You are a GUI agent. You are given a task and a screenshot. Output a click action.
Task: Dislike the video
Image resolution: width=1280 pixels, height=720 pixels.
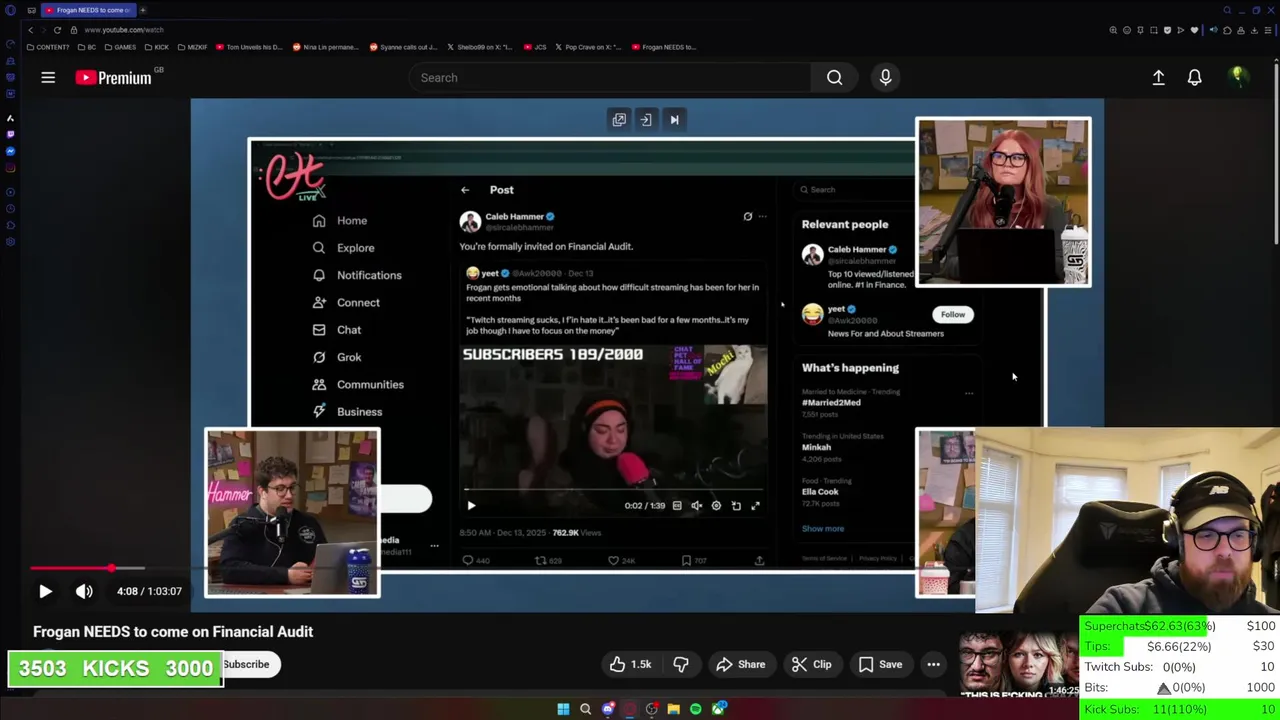coord(681,664)
